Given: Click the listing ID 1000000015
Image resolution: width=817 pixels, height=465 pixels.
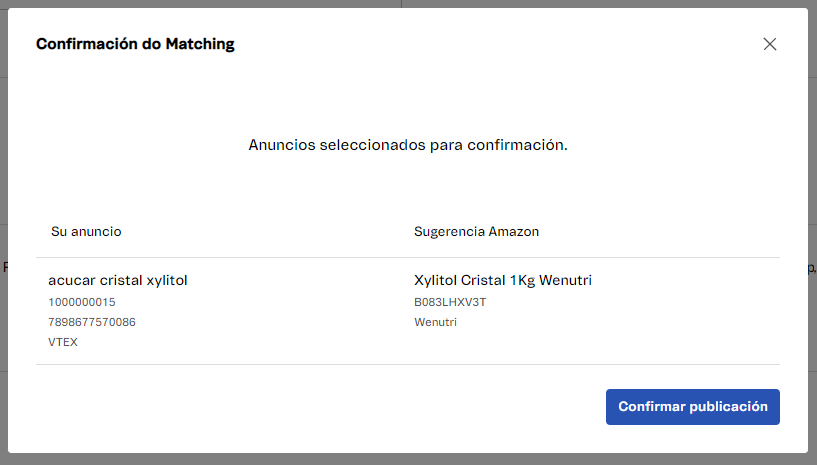Looking at the screenshot, I should (x=82, y=301).
